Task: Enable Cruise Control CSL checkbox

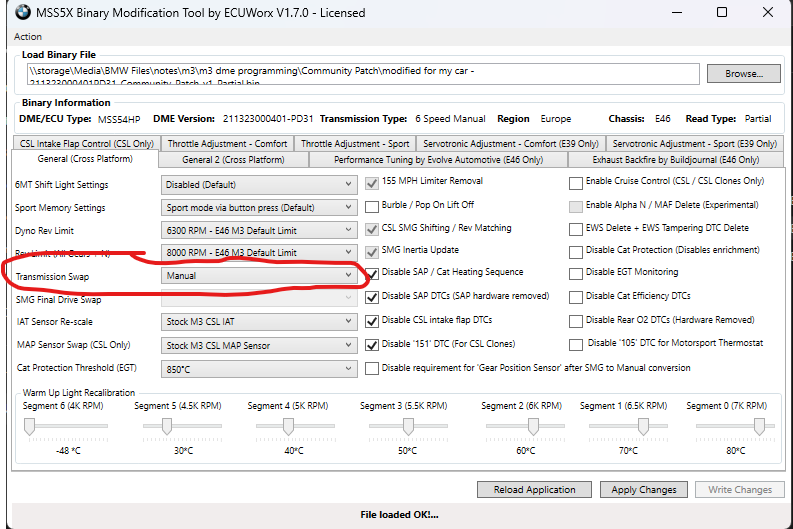Action: tap(576, 183)
